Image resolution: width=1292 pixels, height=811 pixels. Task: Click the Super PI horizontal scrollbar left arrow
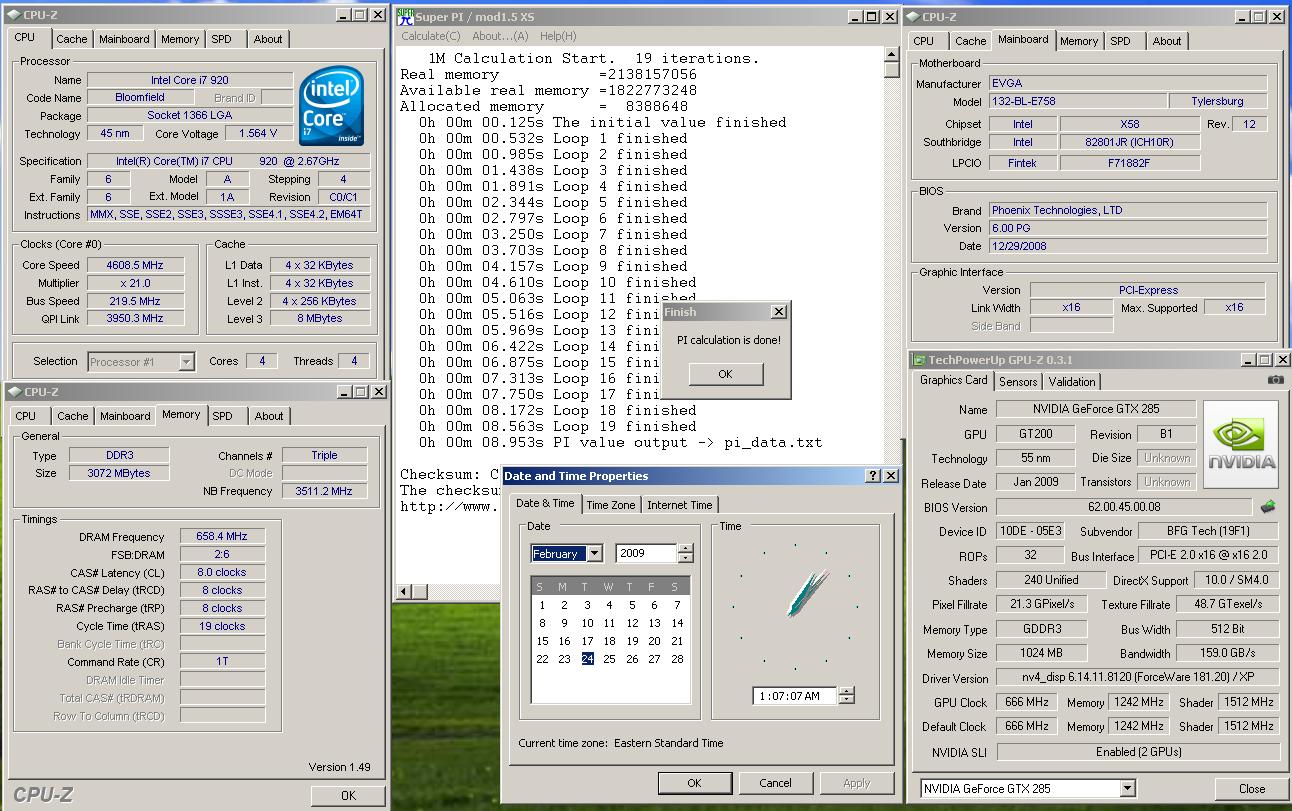[x=404, y=591]
